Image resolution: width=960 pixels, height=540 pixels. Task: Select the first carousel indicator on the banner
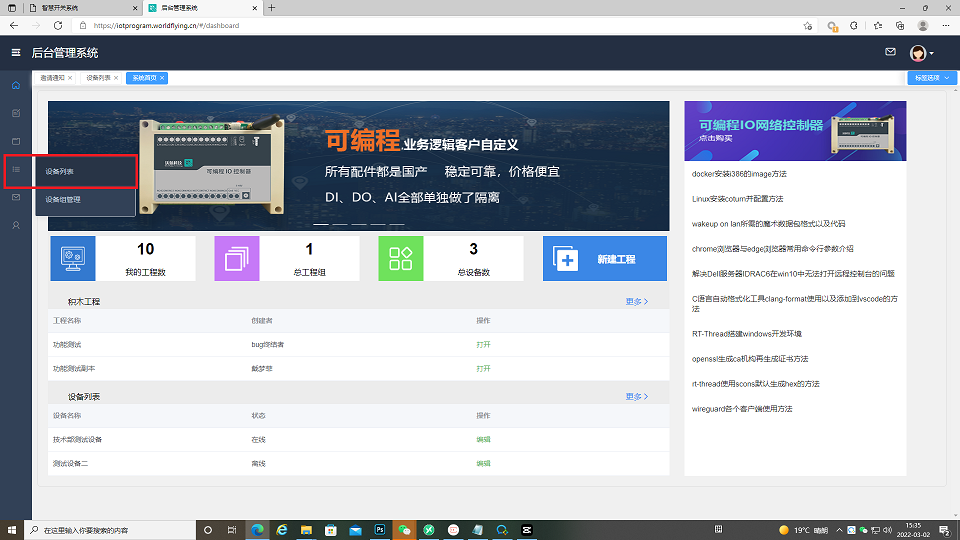pyautogui.click(x=321, y=224)
